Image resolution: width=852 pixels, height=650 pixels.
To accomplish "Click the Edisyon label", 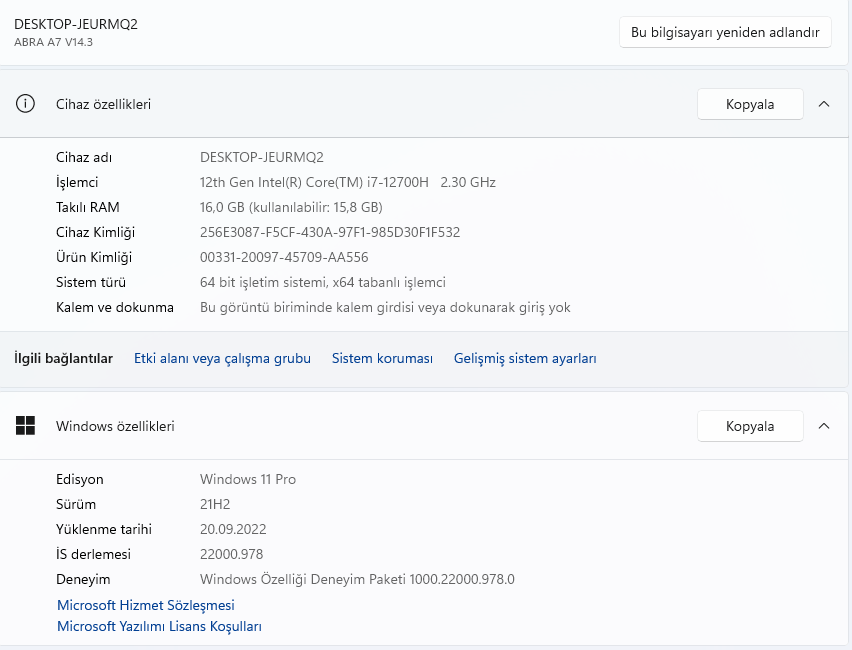I will (79, 479).
